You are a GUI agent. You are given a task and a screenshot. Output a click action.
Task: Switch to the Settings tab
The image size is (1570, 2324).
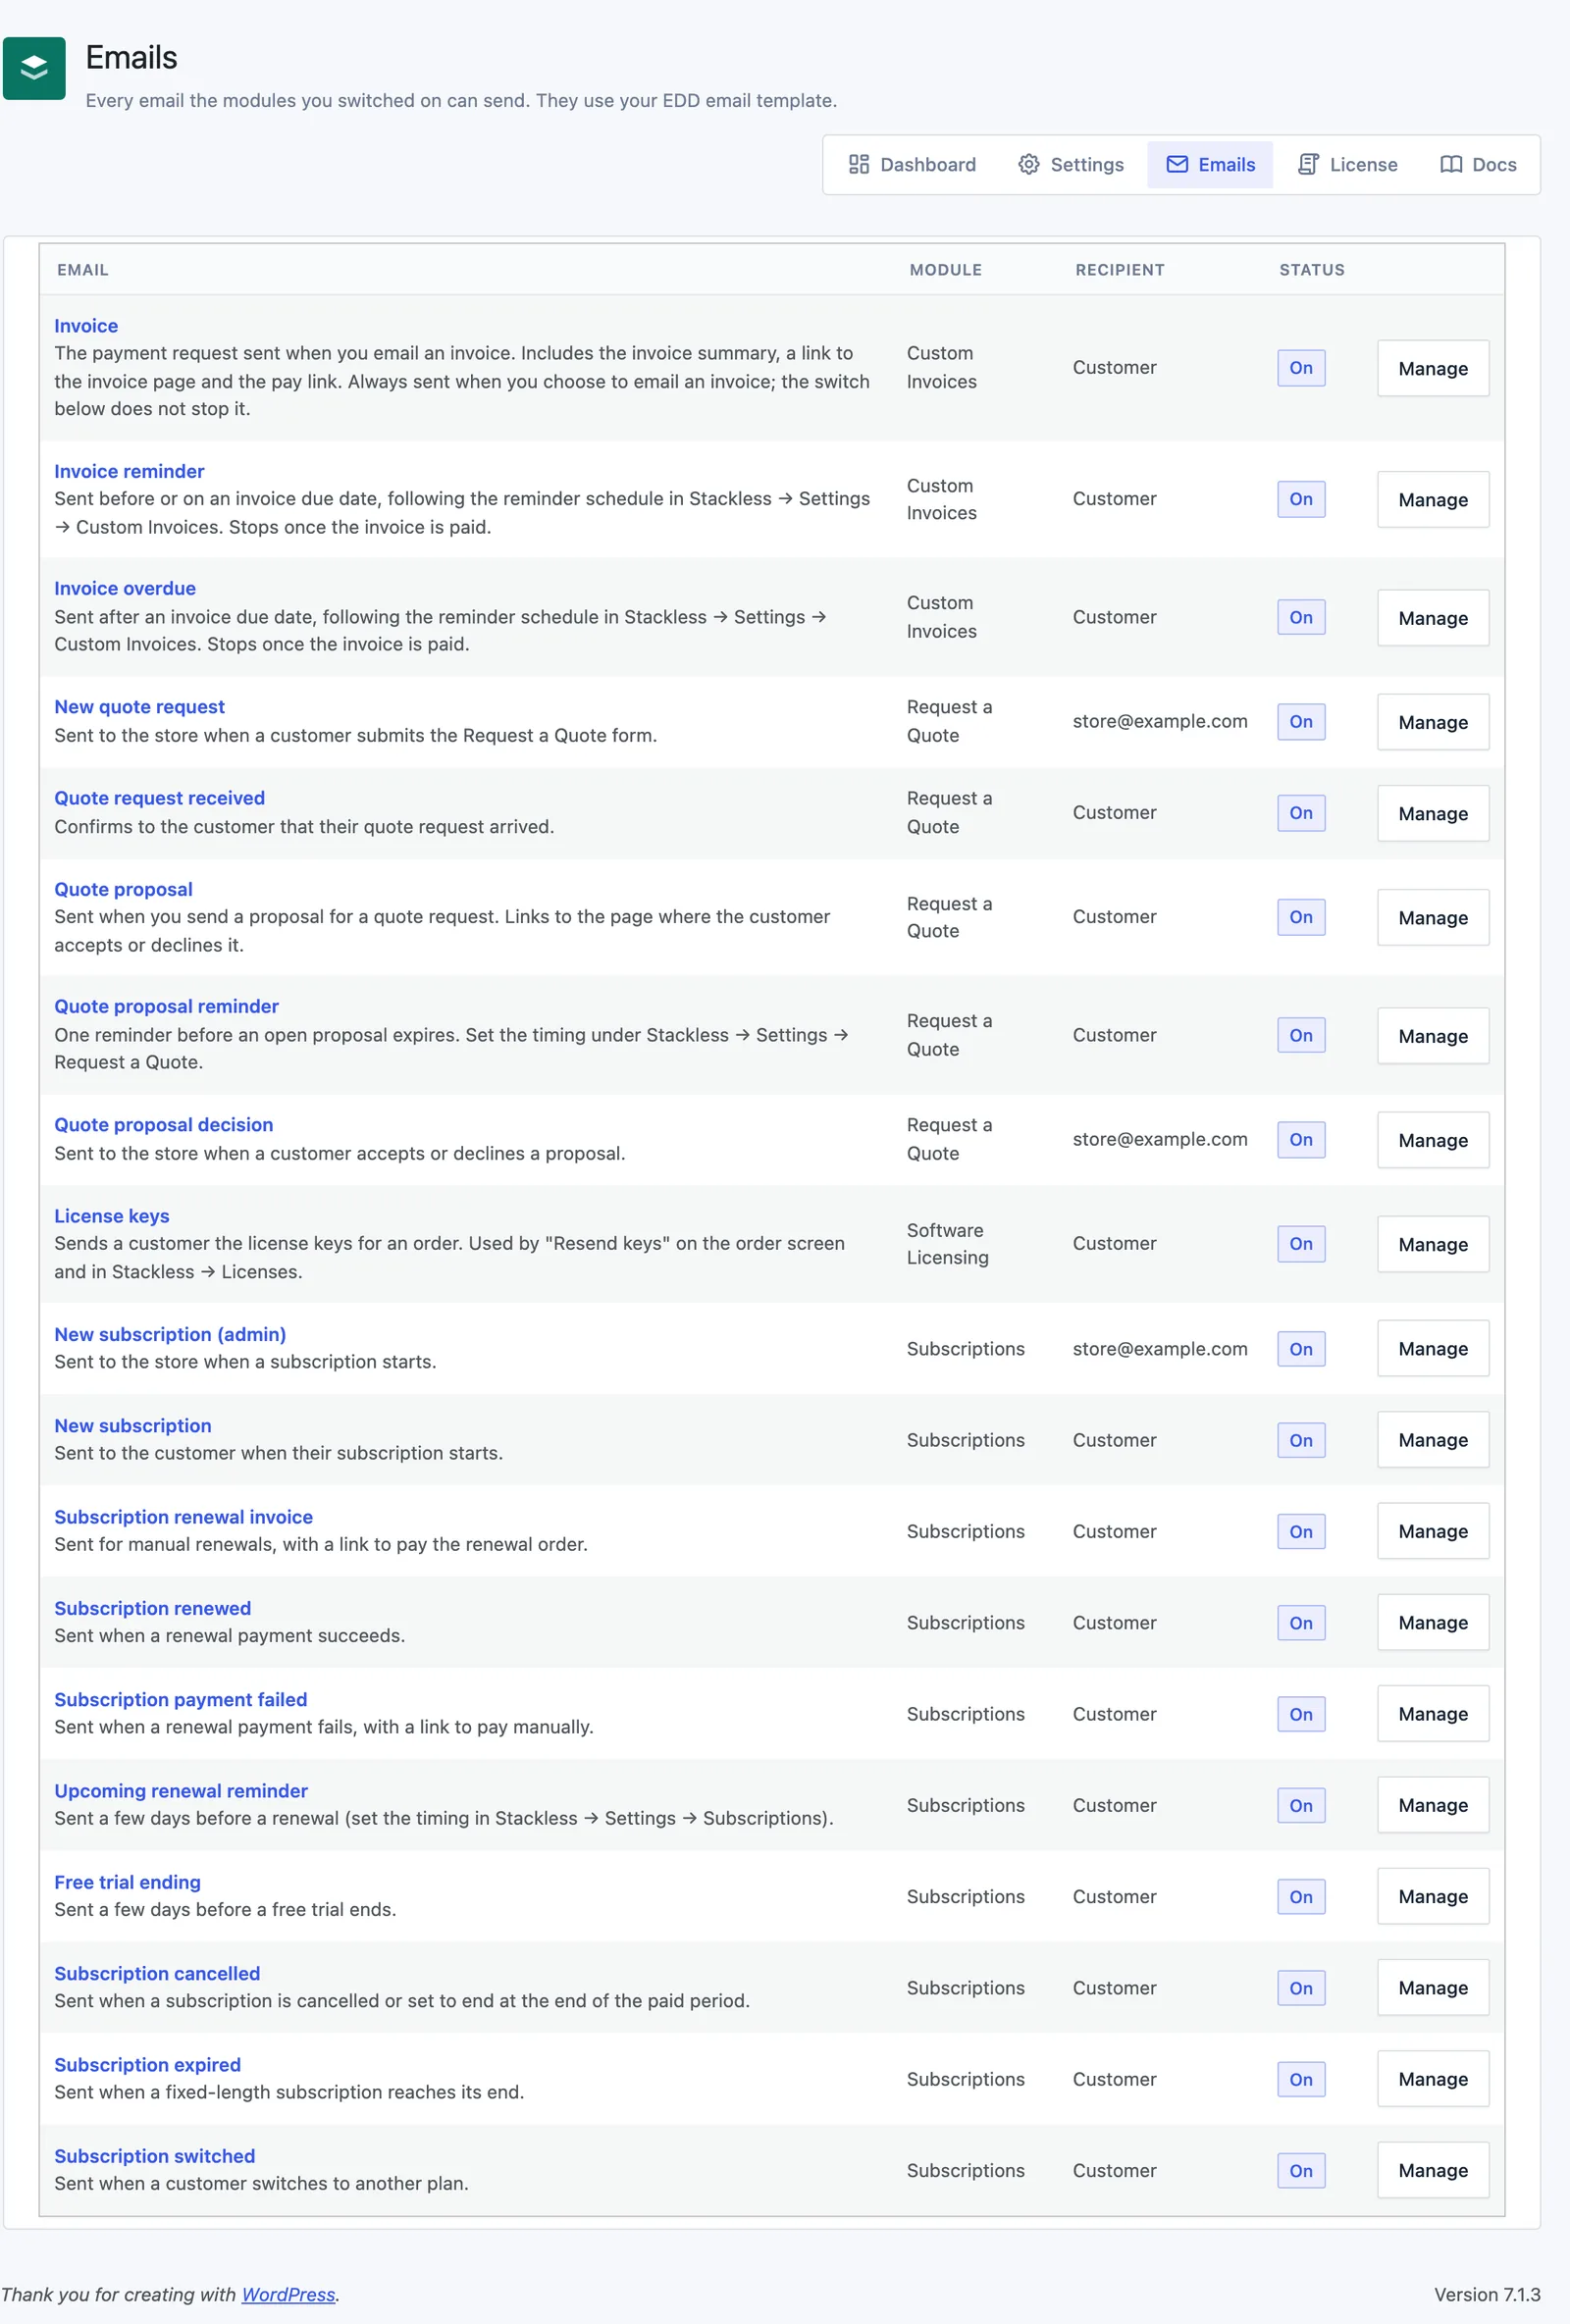tap(1070, 164)
